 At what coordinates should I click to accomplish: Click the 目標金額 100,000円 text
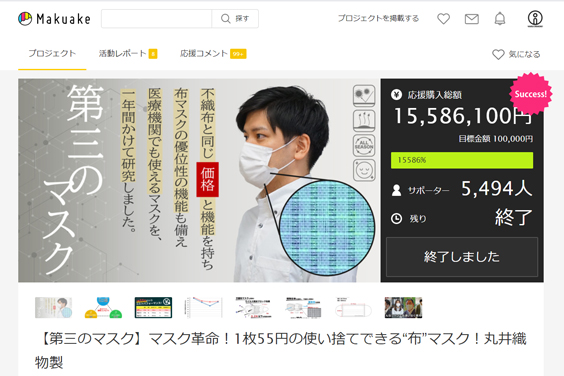[496, 139]
